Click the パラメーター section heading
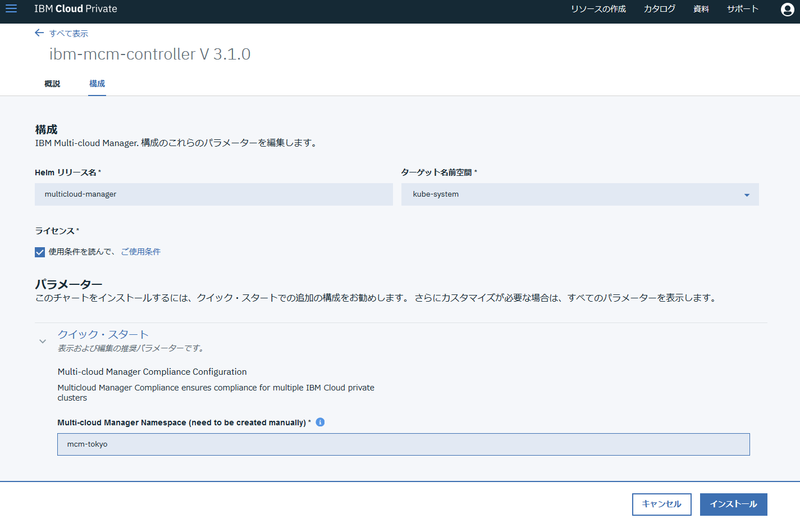This screenshot has width=800, height=518. coord(68,284)
